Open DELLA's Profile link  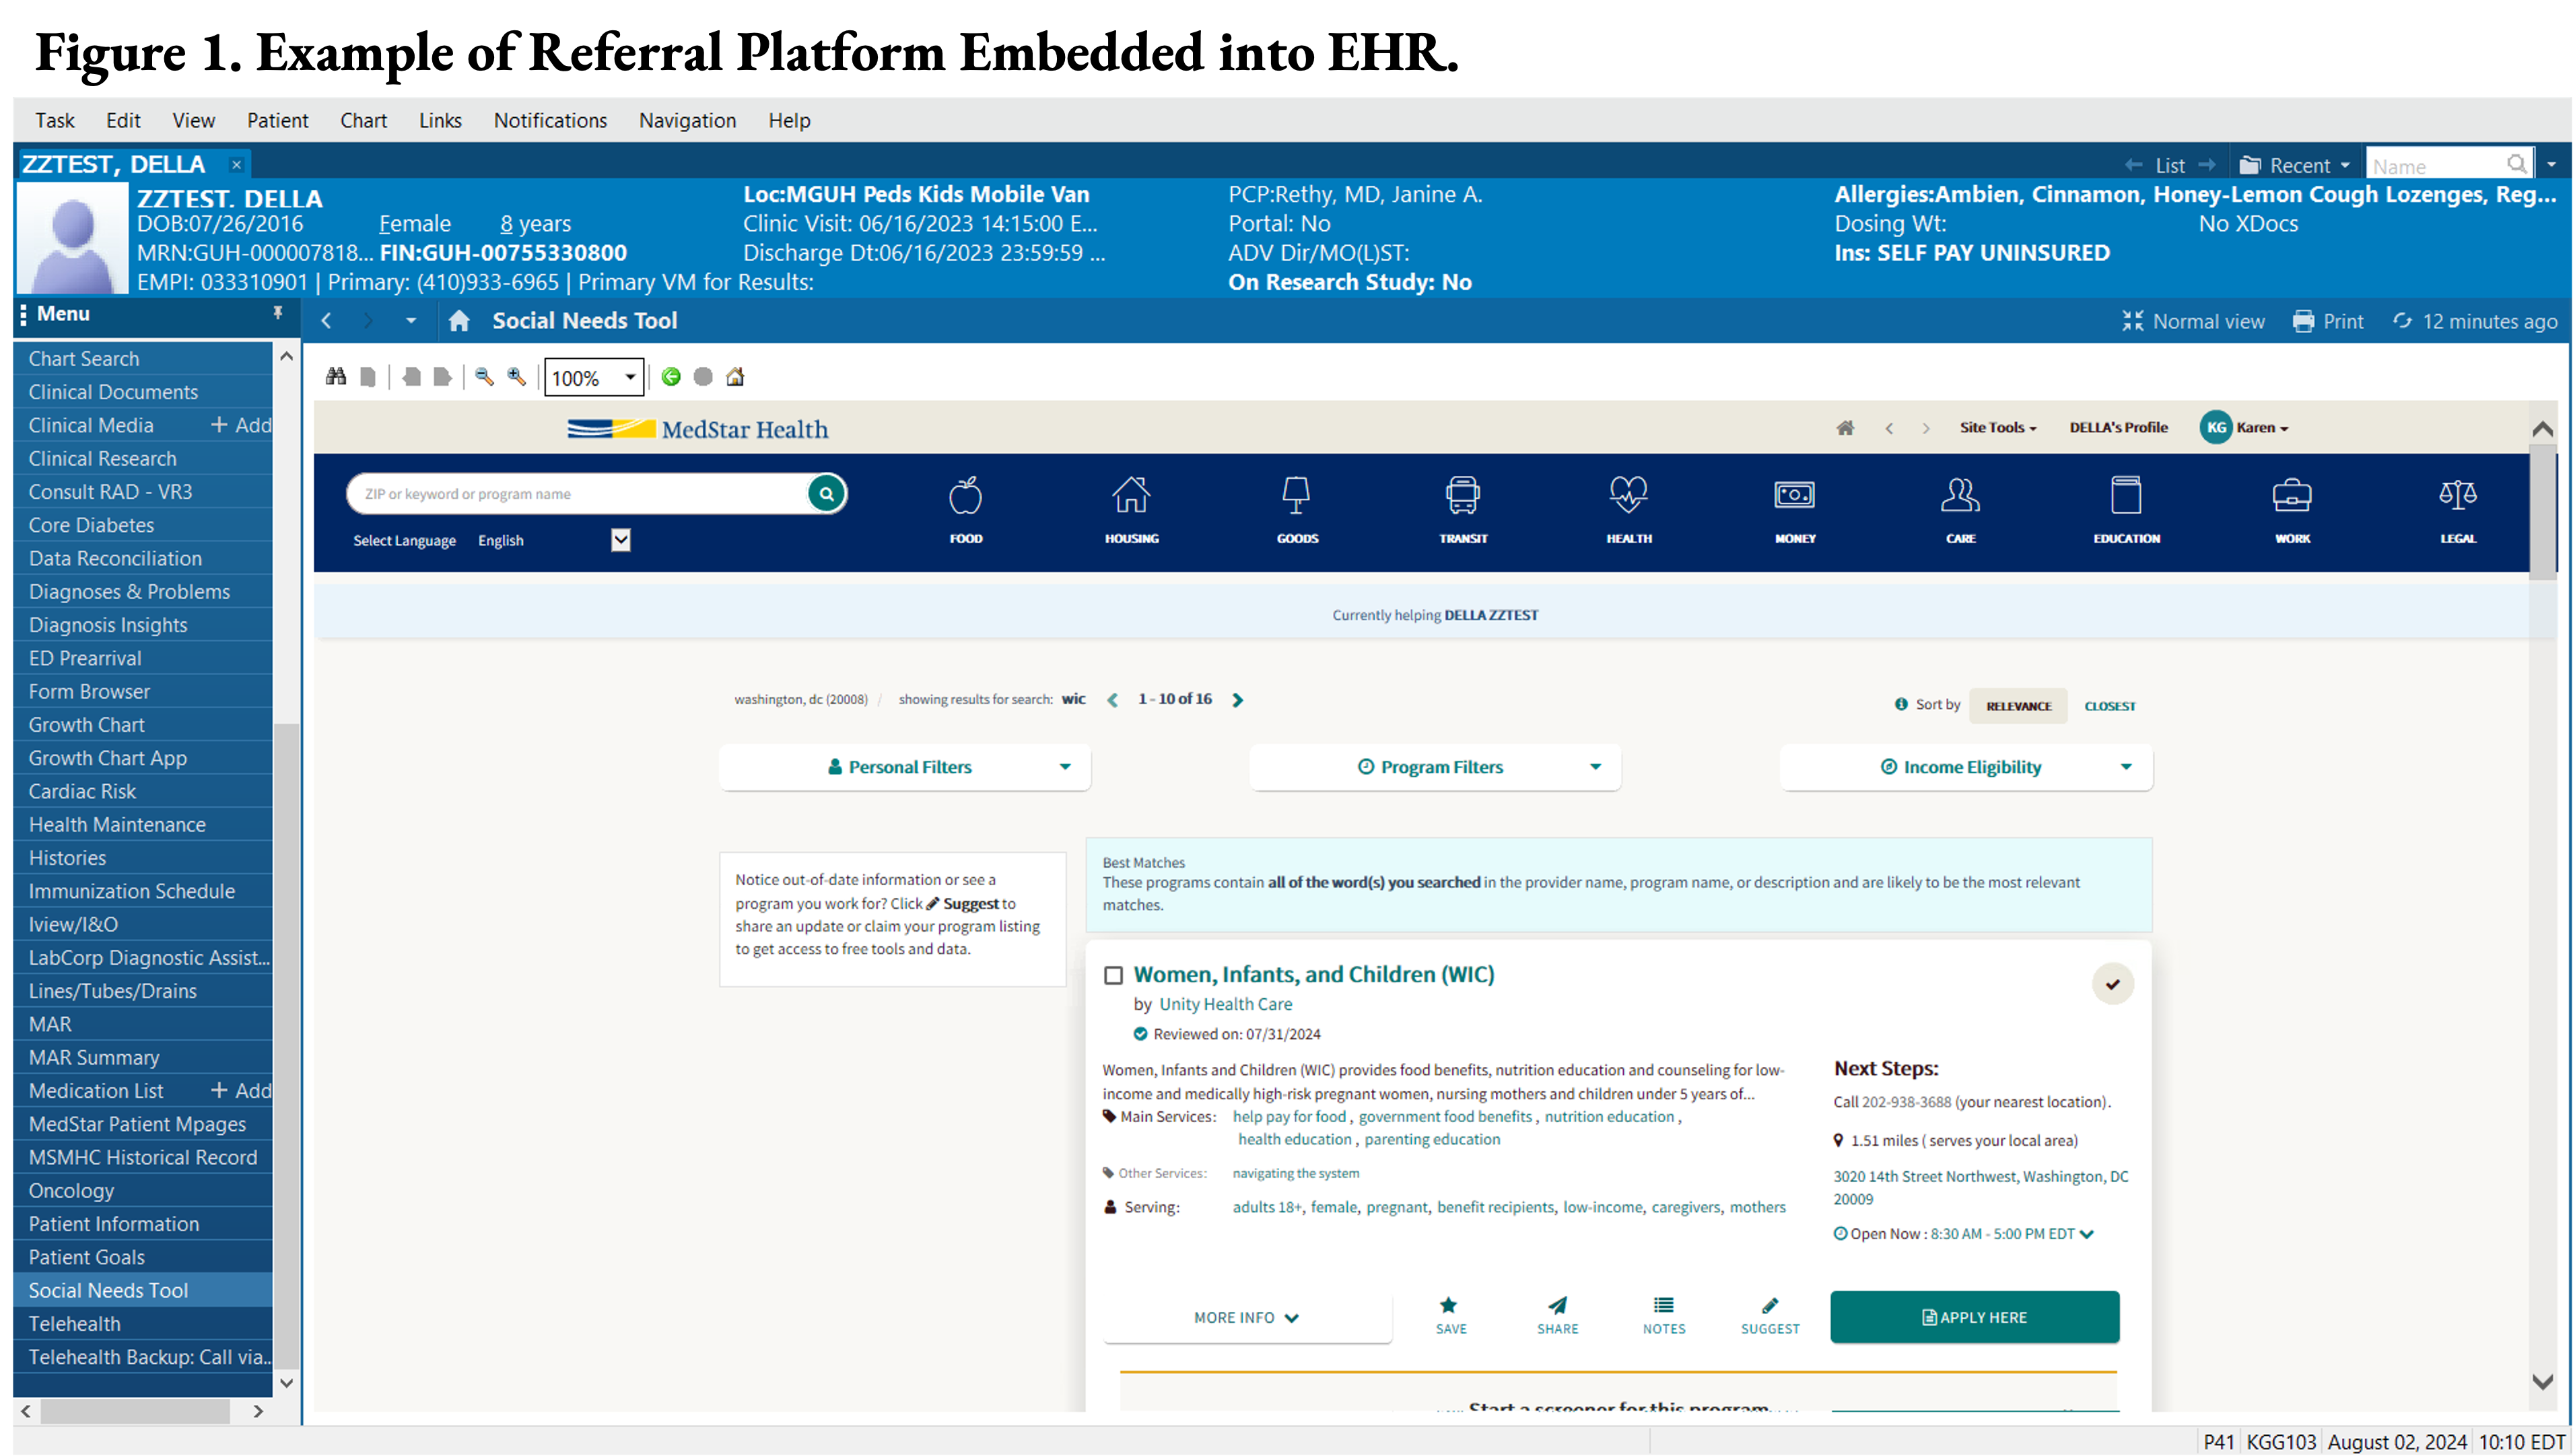pyautogui.click(x=2118, y=427)
